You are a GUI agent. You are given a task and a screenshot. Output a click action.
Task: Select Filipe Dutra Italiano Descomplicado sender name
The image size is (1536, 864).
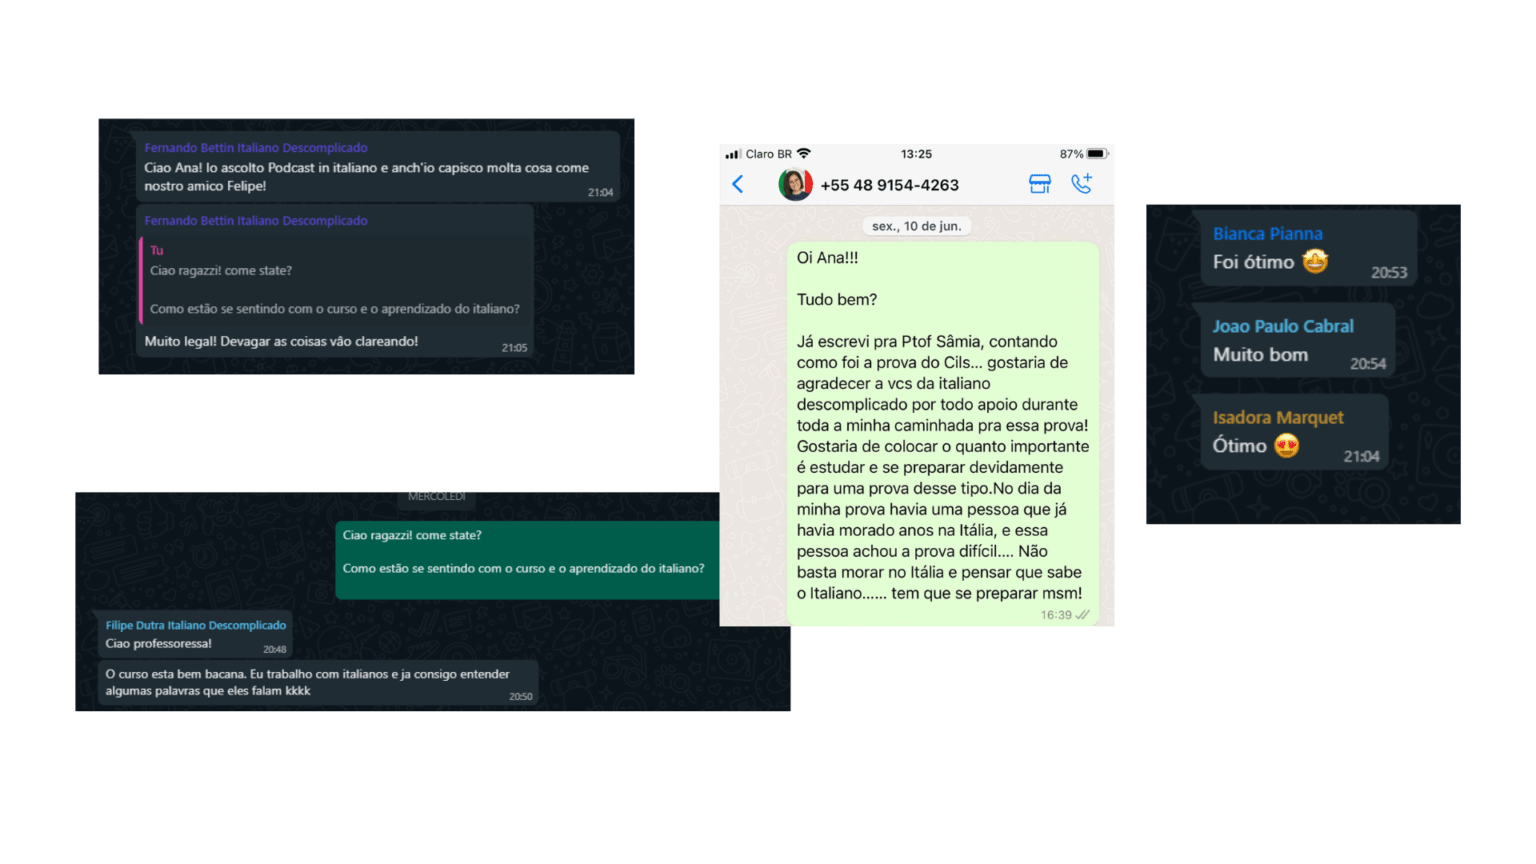click(196, 625)
